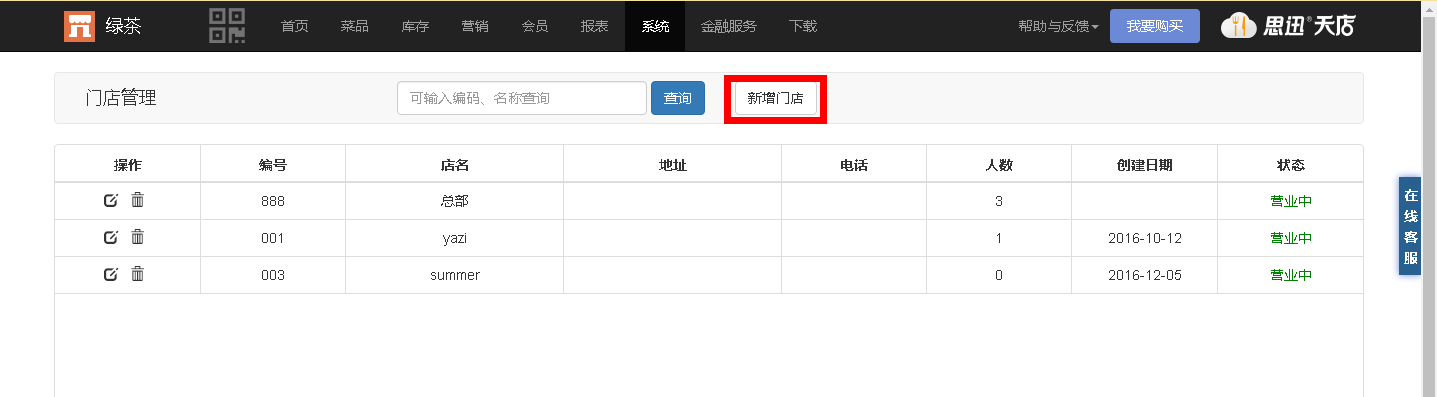
Task: Click the 人数 column header
Action: click(999, 165)
